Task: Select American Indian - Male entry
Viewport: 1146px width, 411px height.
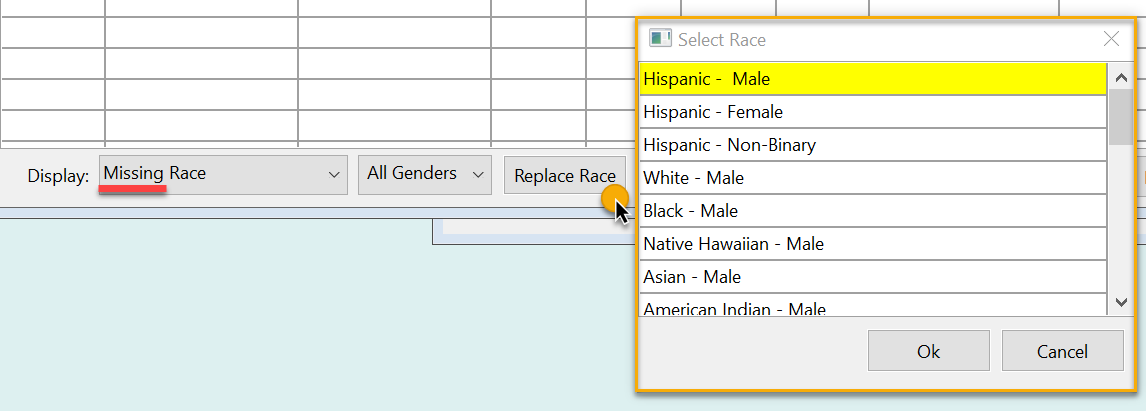Action: (x=871, y=307)
